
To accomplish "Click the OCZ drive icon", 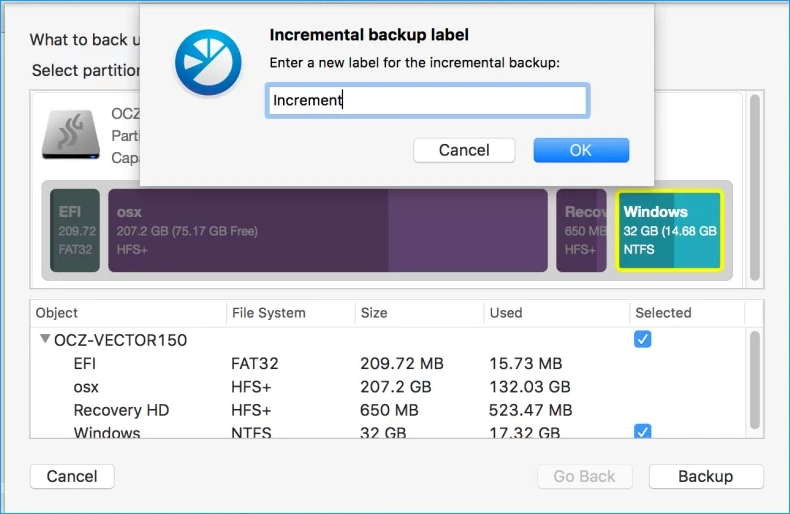I will coord(71,135).
